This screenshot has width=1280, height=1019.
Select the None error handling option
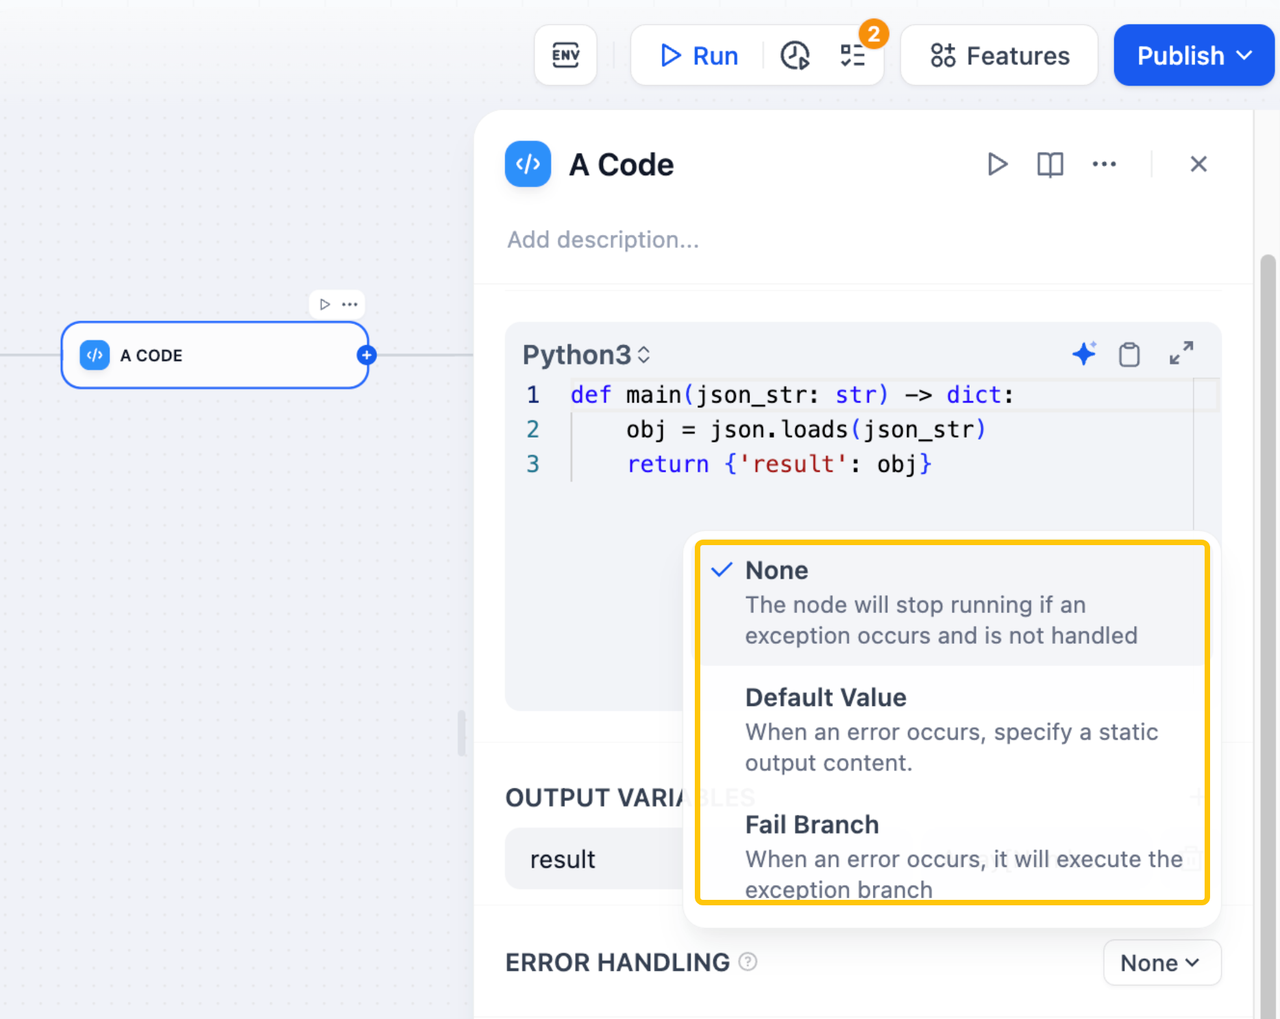(952, 603)
